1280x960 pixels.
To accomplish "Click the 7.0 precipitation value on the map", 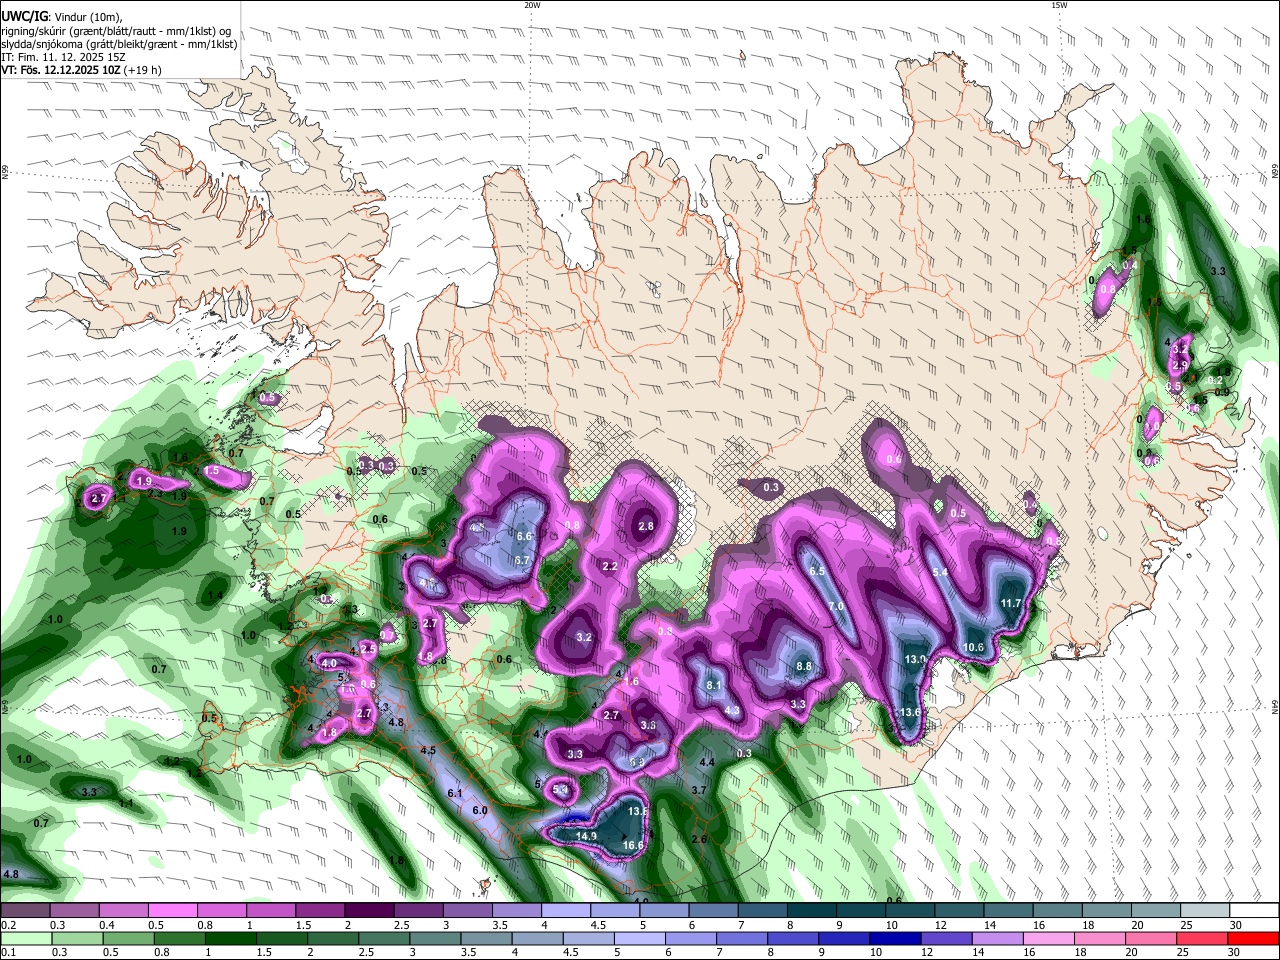I will coord(836,607).
